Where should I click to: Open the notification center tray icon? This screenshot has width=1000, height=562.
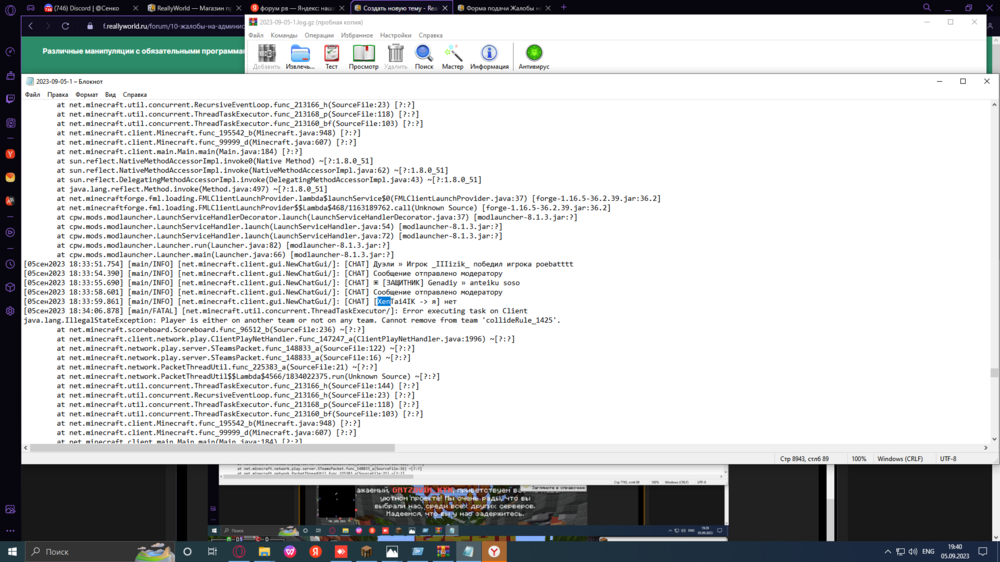[x=983, y=552]
